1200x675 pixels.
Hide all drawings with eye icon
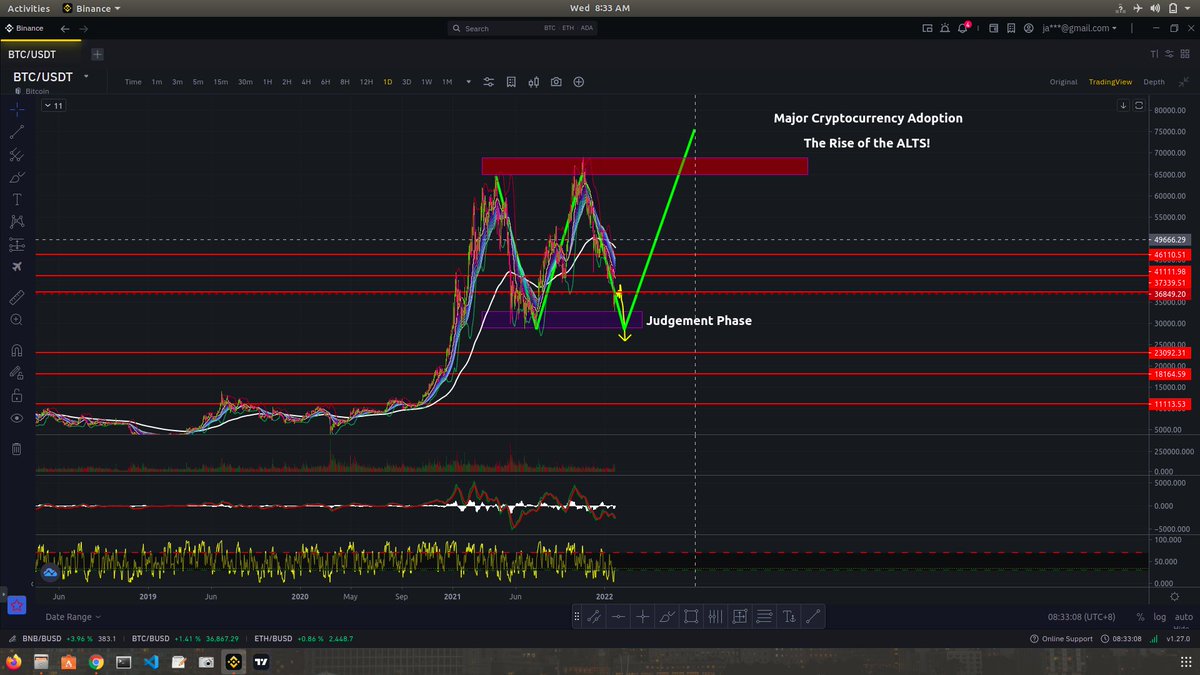click(16, 418)
